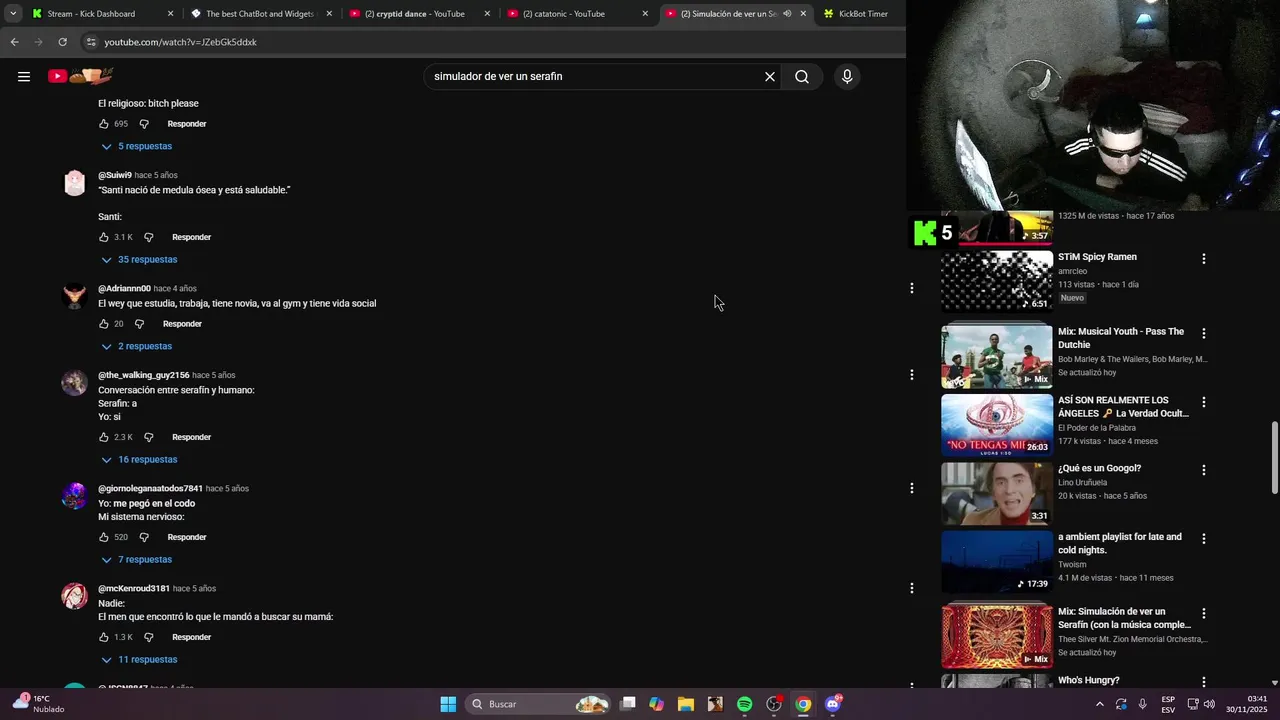Like the comment by @Suiwi9
The image size is (1280, 720).
point(104,237)
